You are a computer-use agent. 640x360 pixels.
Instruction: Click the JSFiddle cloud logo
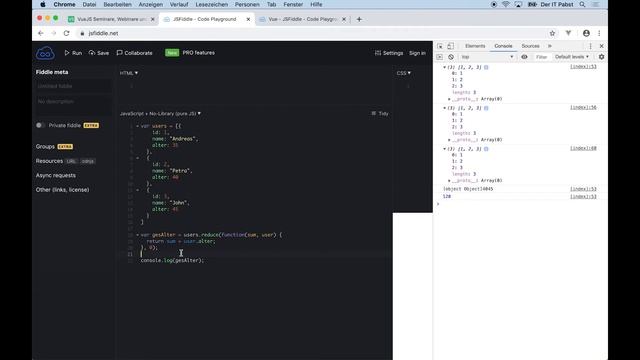point(45,53)
